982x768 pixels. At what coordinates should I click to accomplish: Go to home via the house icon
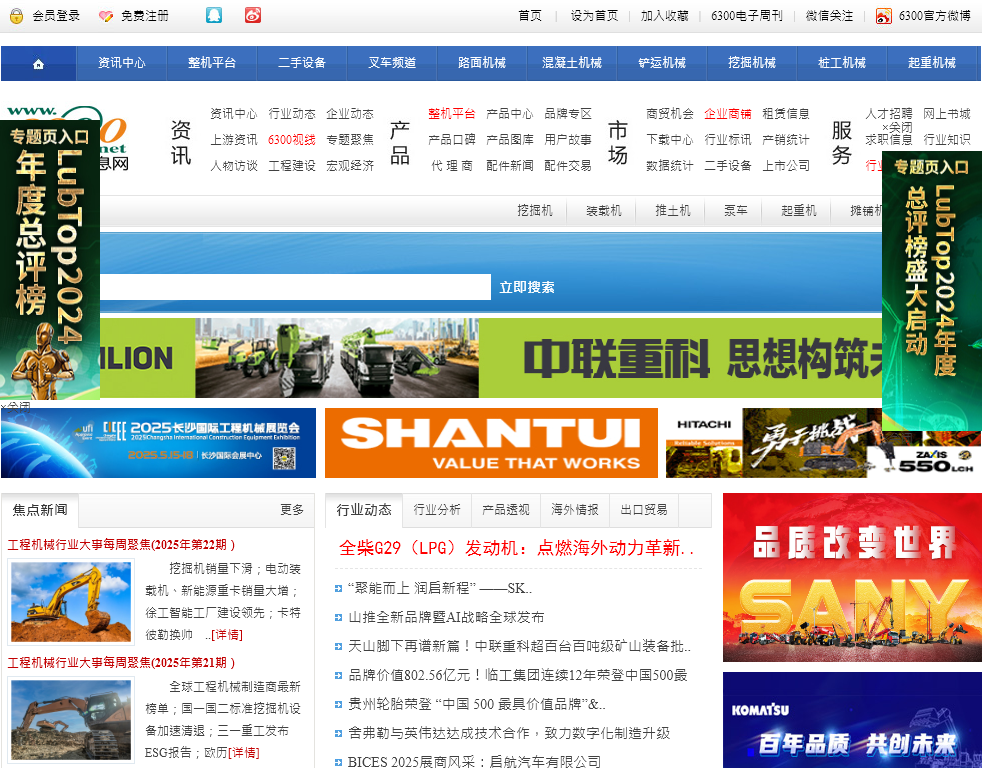[38, 63]
